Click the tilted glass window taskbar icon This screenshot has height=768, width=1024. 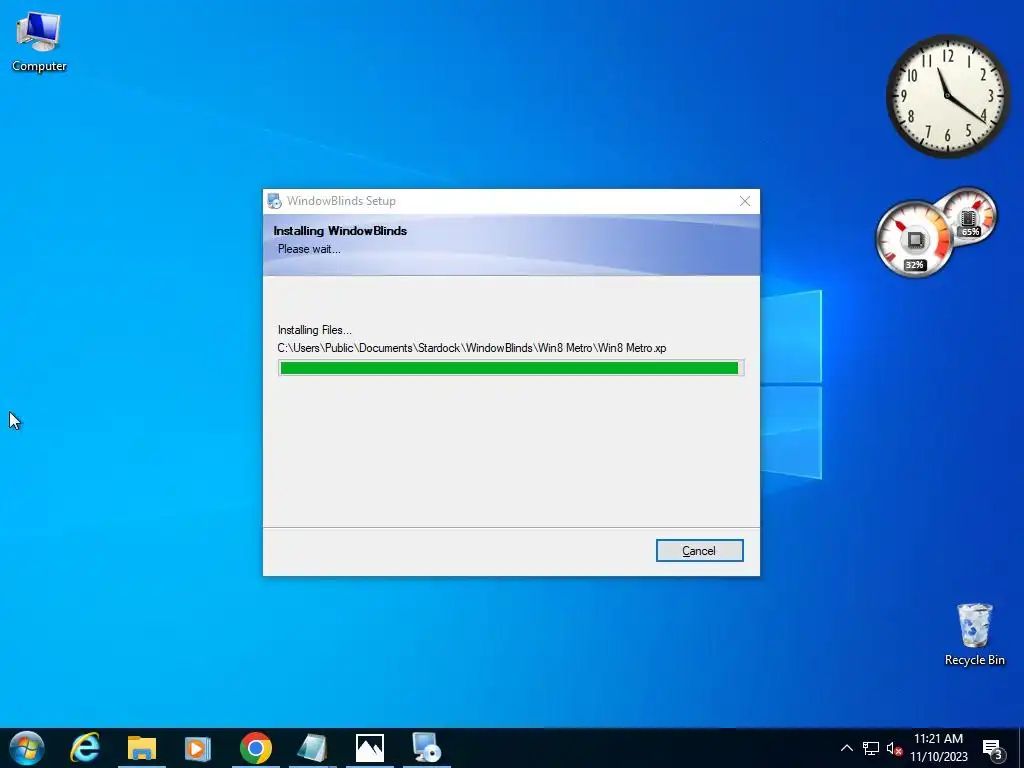312,748
